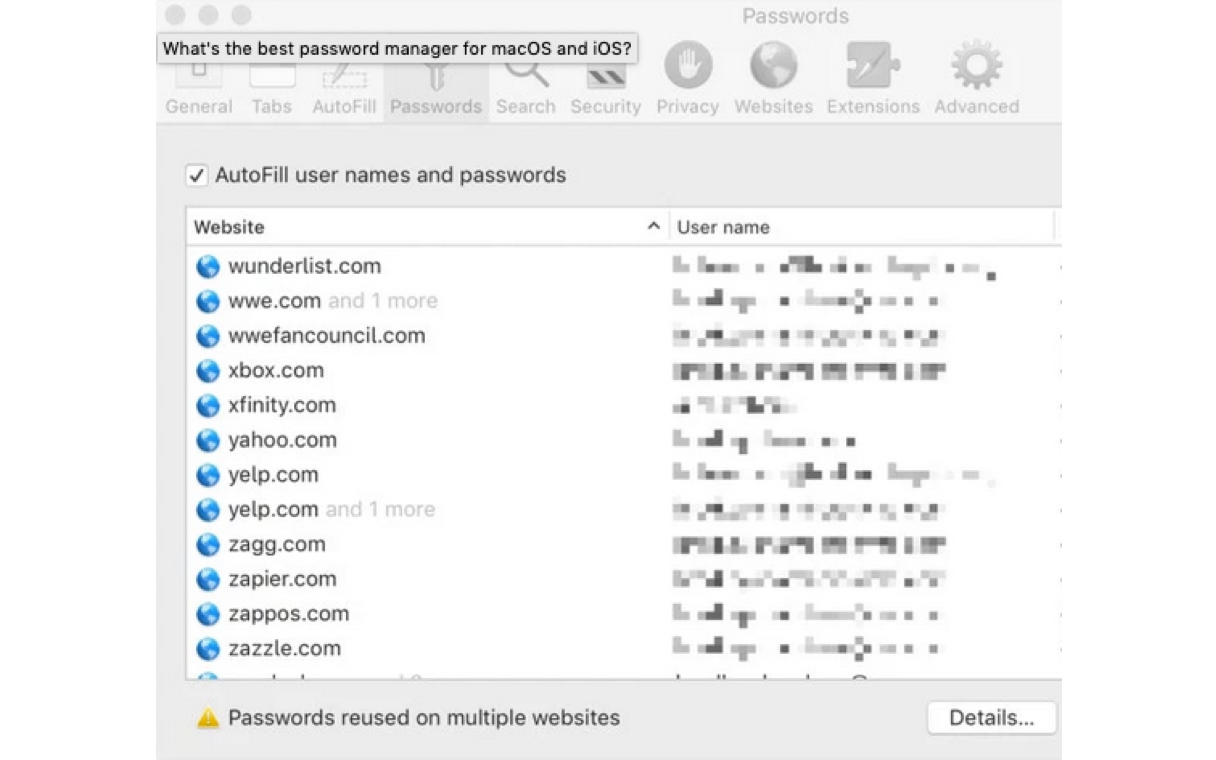Select the zazzle.com password entry
This screenshot has height=760, width=1216.
point(623,649)
